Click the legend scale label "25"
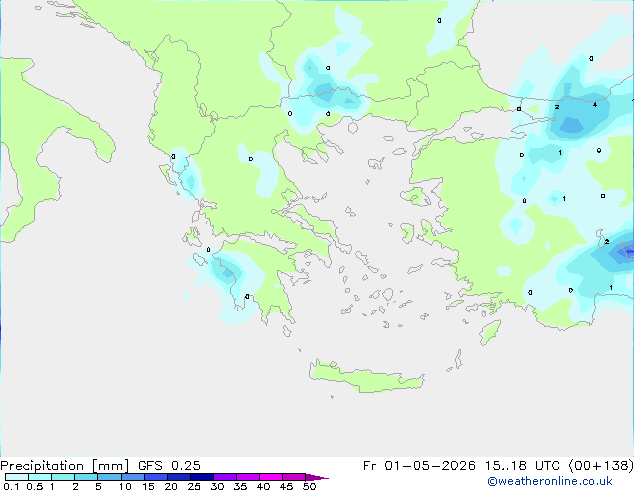This screenshot has width=634, height=490. tap(194, 486)
